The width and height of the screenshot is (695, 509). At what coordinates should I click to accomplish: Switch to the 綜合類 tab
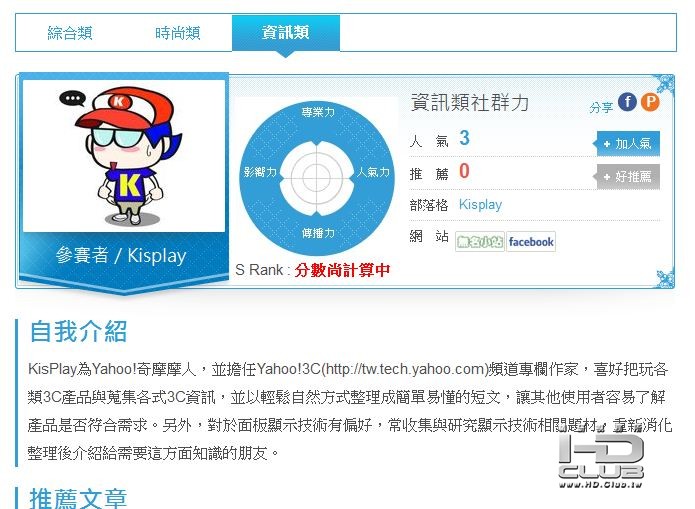pyautogui.click(x=70, y=33)
